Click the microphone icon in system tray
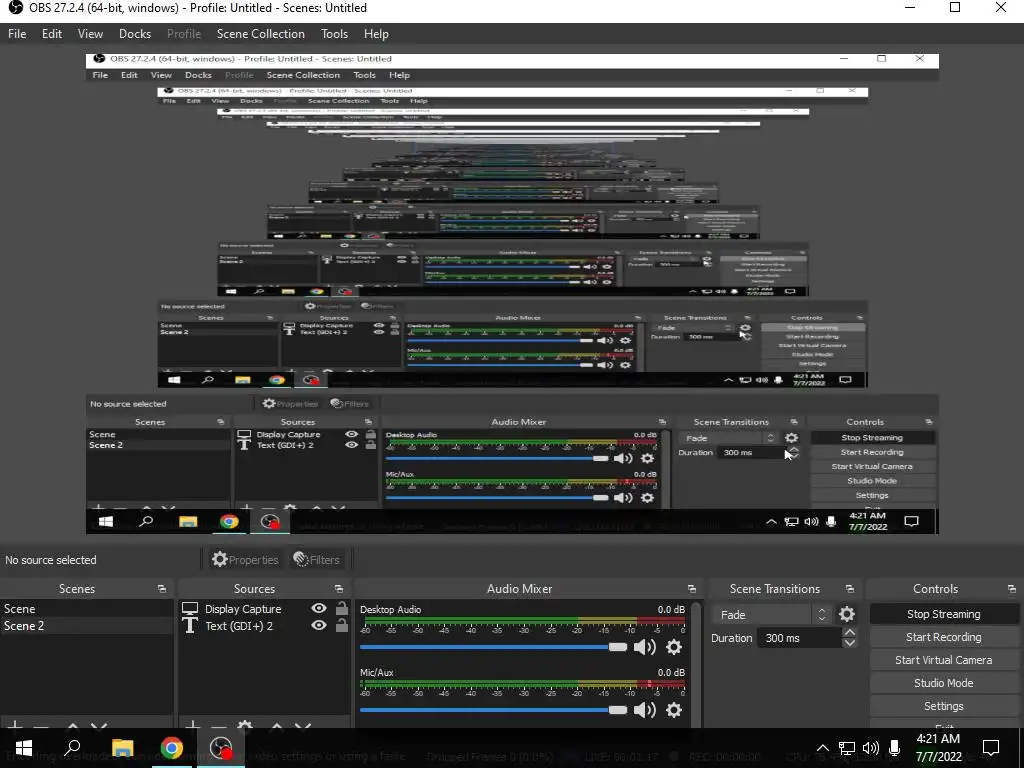 (895, 748)
